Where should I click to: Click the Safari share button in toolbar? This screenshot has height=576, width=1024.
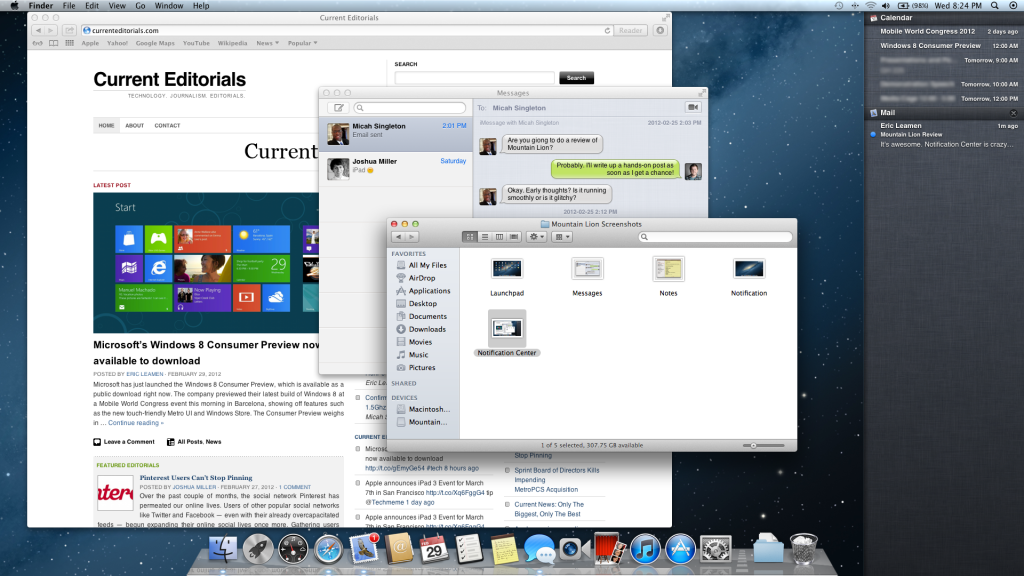[69, 31]
